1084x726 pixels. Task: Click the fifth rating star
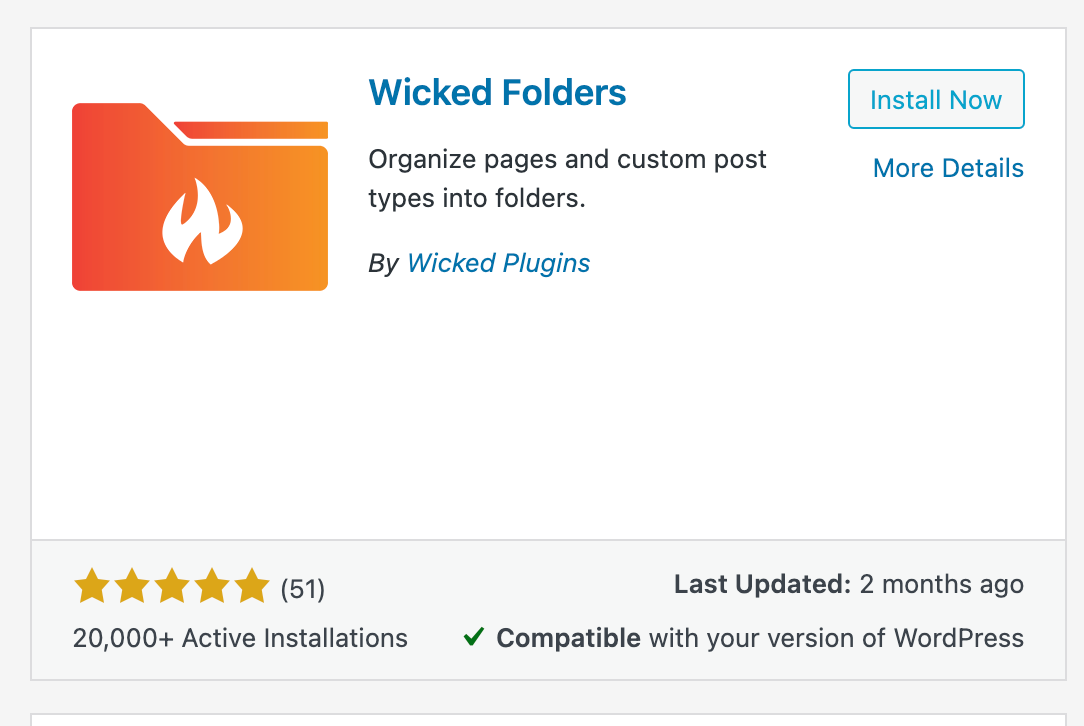point(251,587)
